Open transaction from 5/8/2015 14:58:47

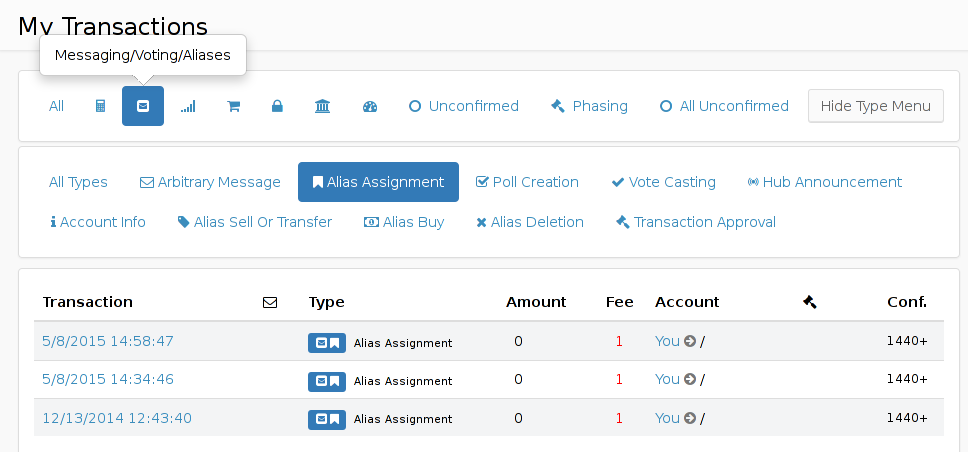[x=107, y=341]
